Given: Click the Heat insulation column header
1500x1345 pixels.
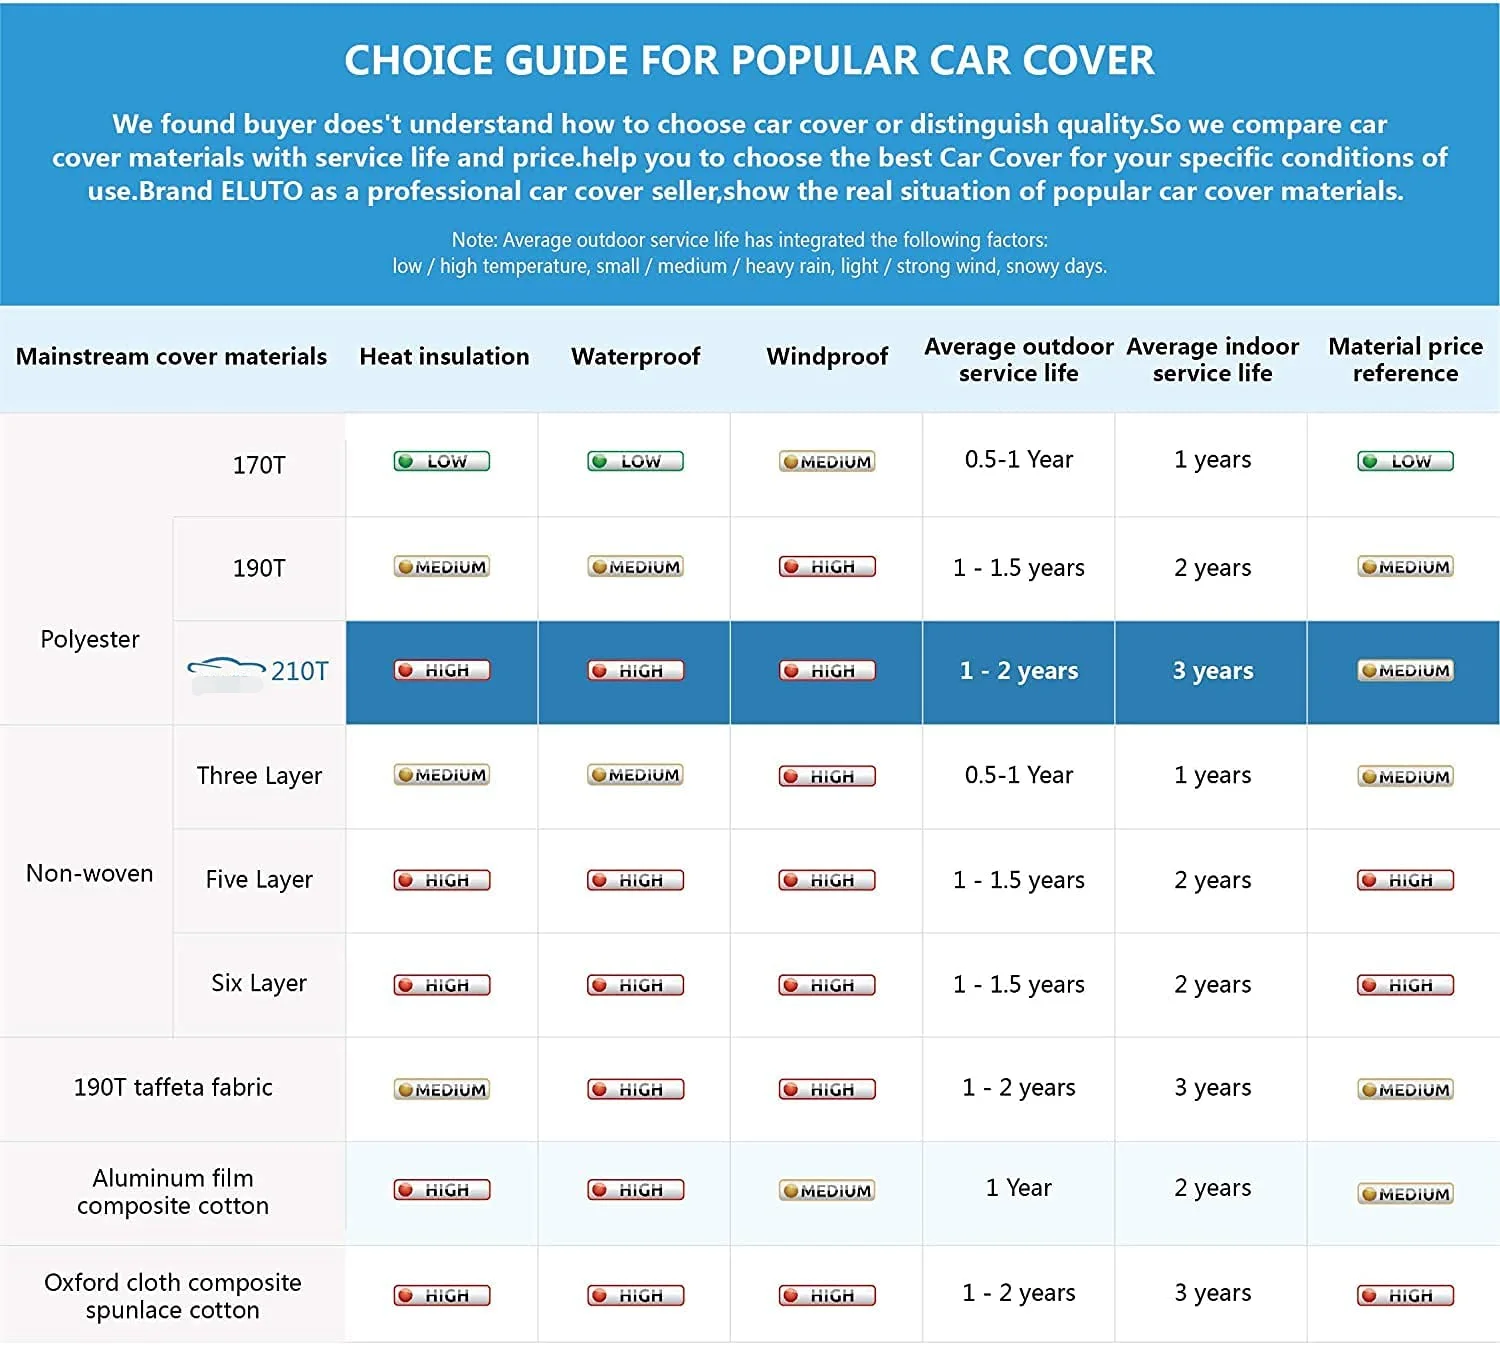Looking at the screenshot, I should 444,357.
